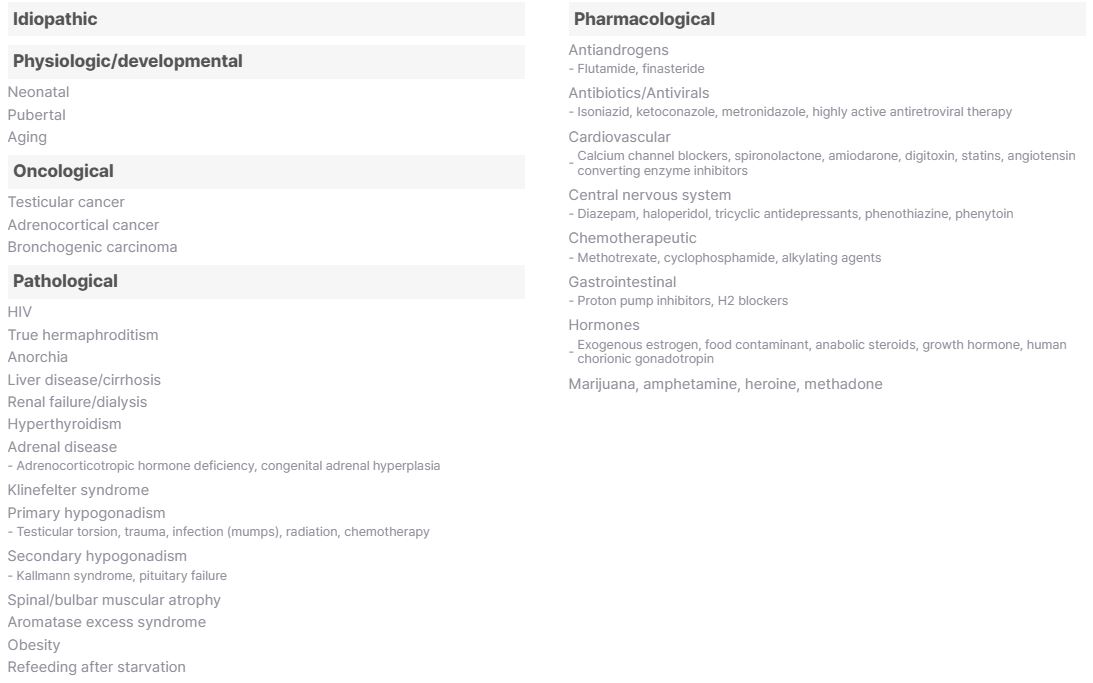Select Aromatase excess syndrome
1093x683 pixels.
point(106,622)
